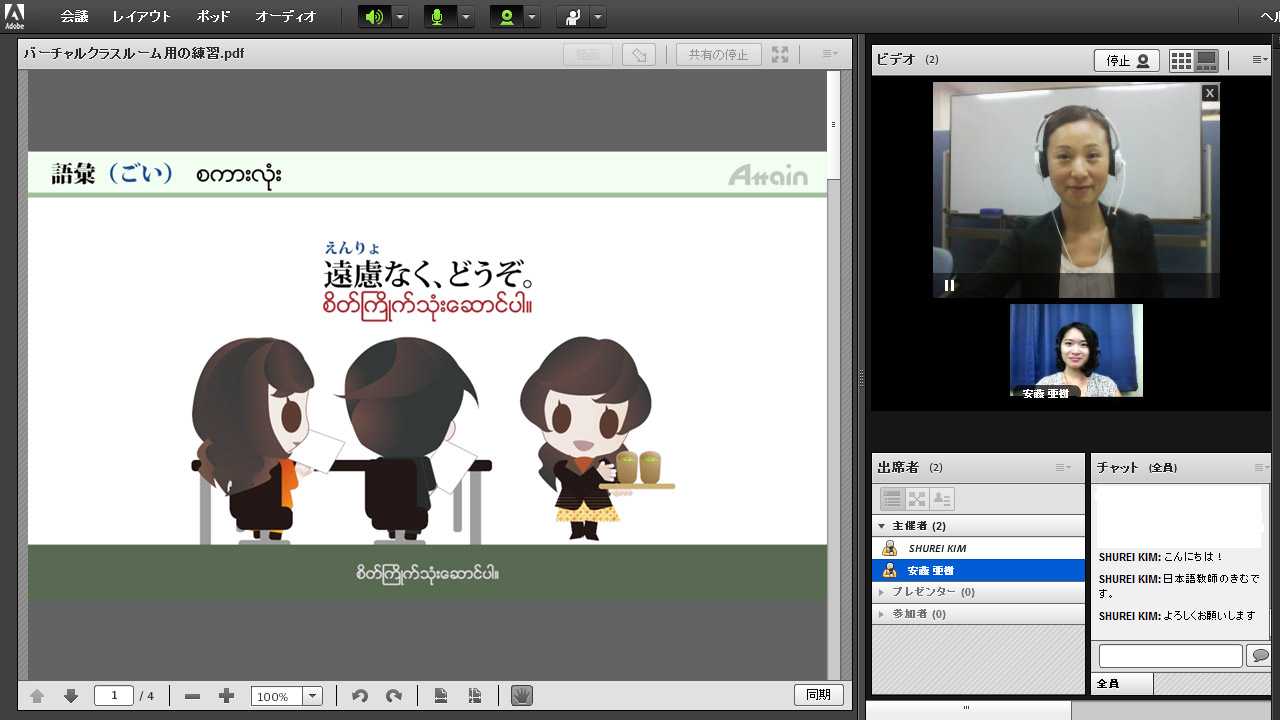Image resolution: width=1280 pixels, height=720 pixels.
Task: Click the chat message input field
Action: (x=1170, y=656)
